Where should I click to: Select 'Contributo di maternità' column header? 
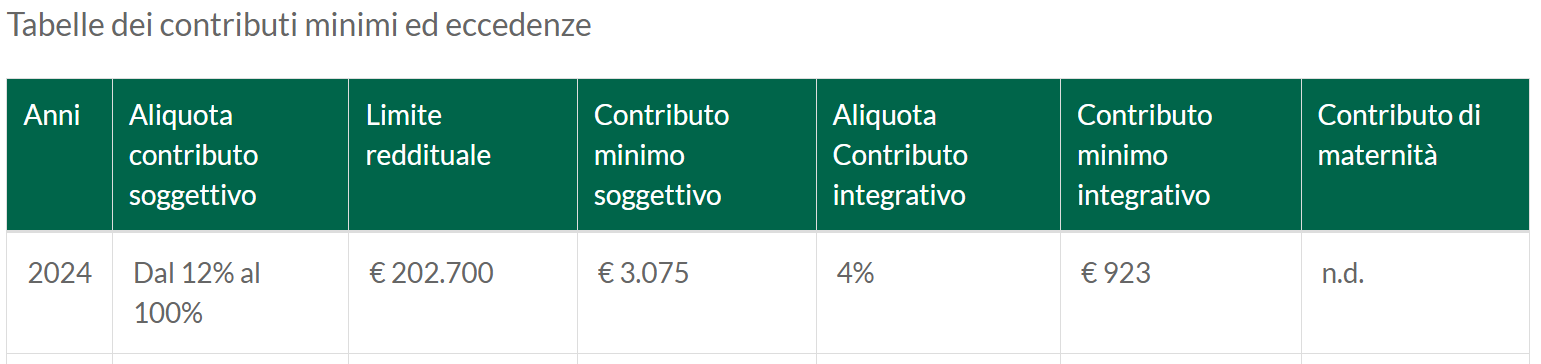click(x=1416, y=155)
